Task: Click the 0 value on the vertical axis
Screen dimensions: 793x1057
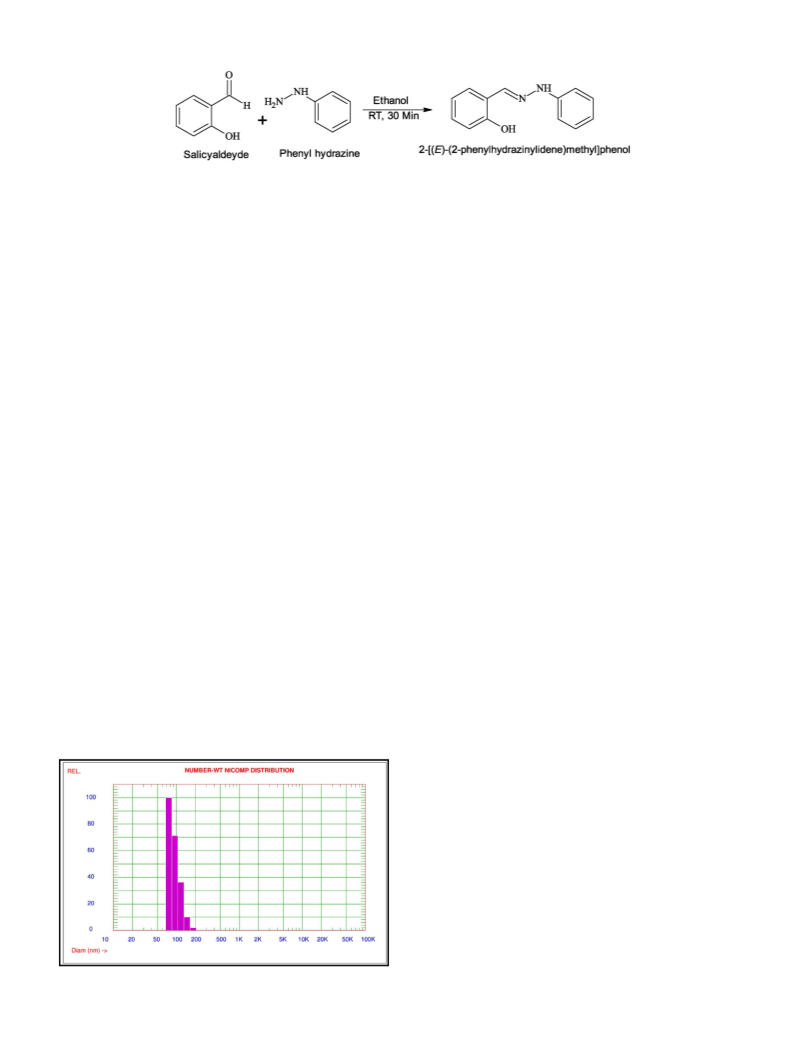Action: (91, 930)
